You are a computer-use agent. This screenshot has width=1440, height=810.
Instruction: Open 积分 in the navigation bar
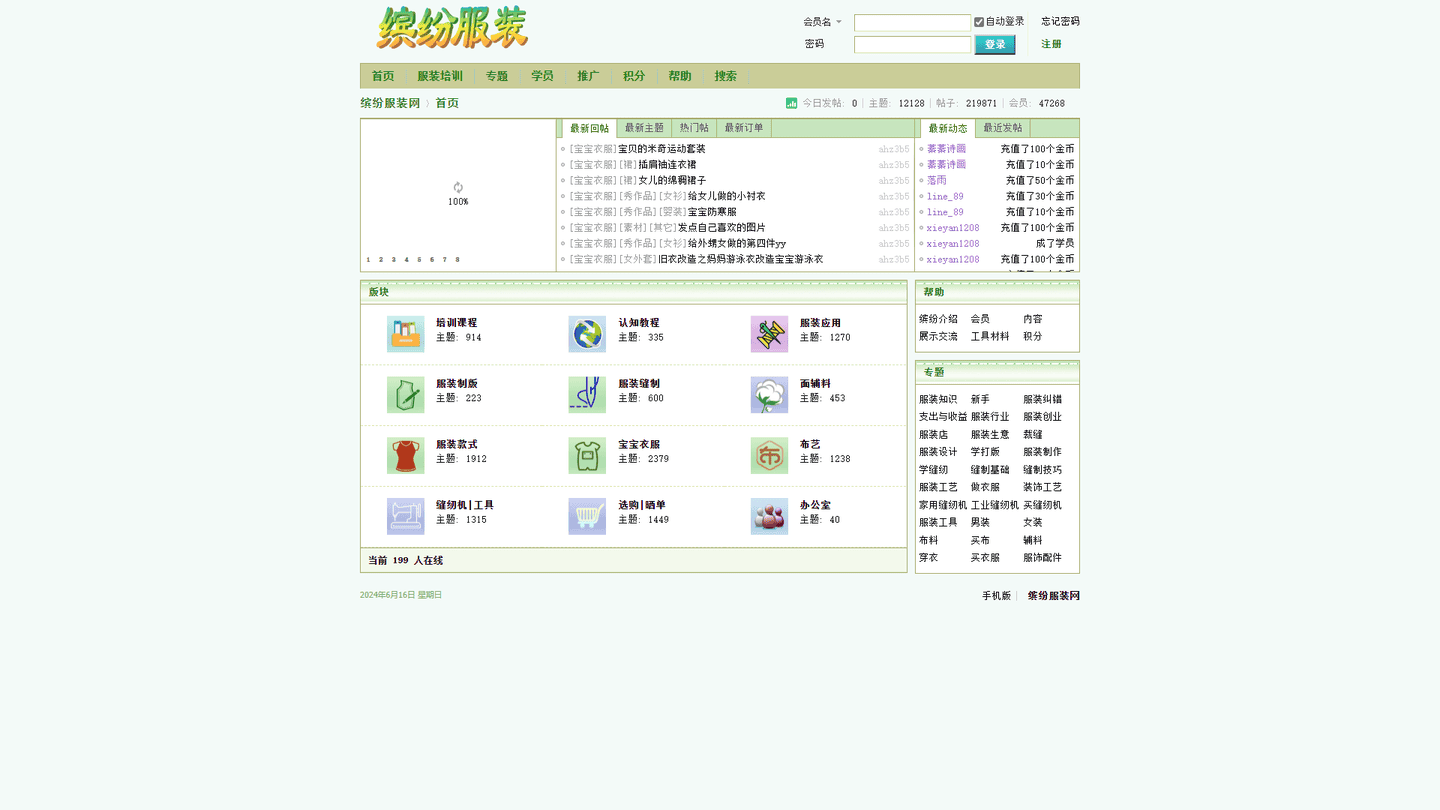(x=634, y=76)
